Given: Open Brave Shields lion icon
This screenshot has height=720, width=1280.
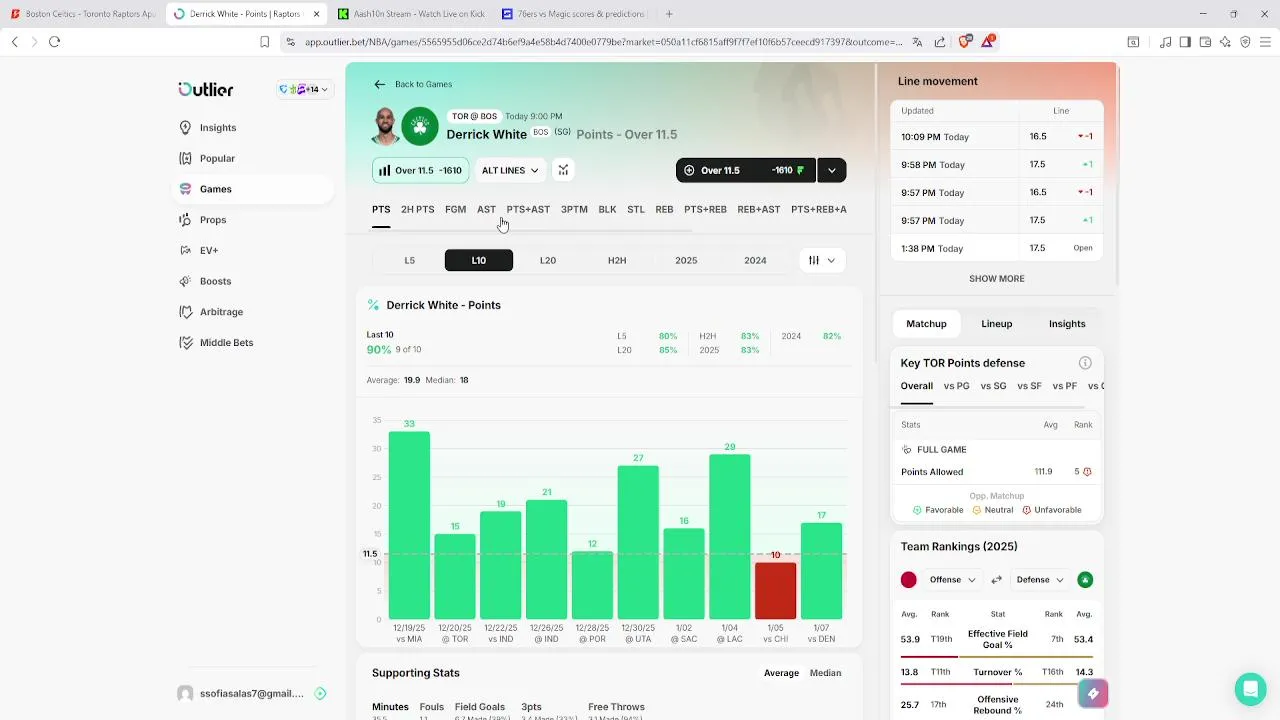Looking at the screenshot, I should pyautogui.click(x=965, y=41).
